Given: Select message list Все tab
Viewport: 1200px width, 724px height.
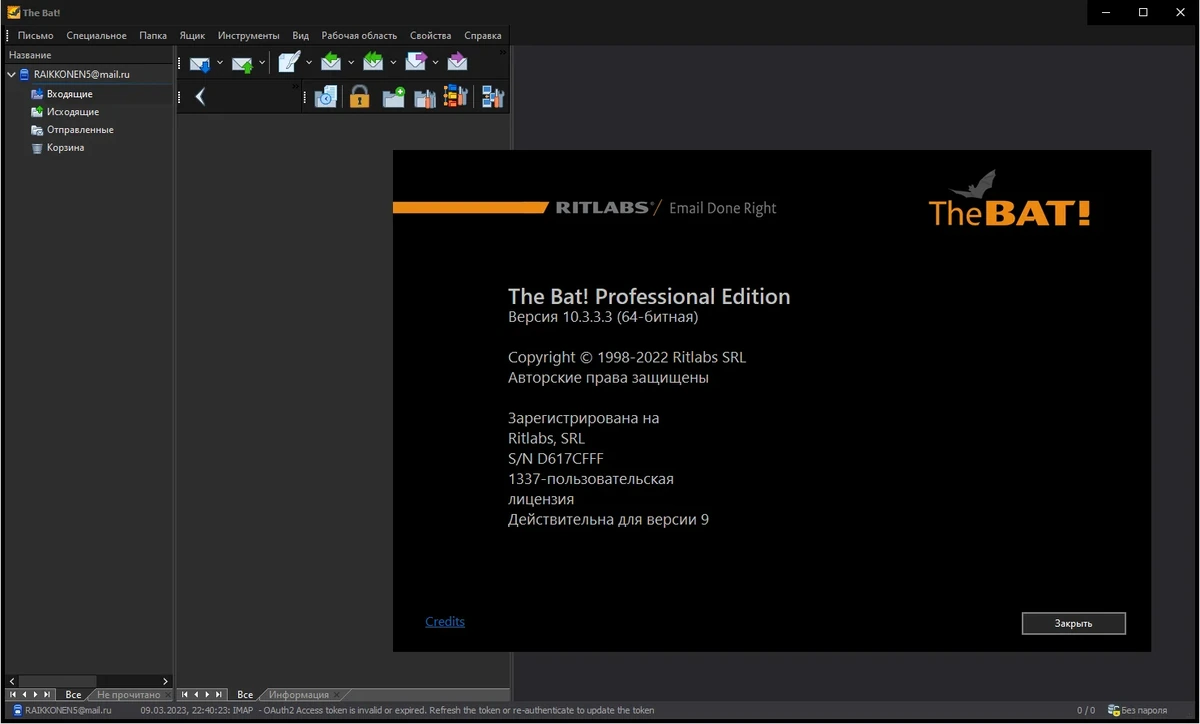Looking at the screenshot, I should (245, 694).
